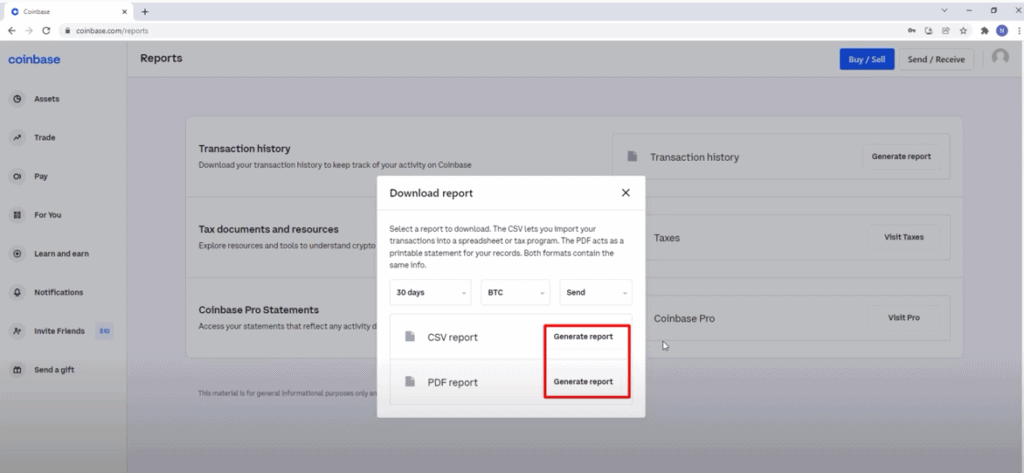Open Invite Friends in sidebar
The image size is (1024, 473).
coord(58,331)
